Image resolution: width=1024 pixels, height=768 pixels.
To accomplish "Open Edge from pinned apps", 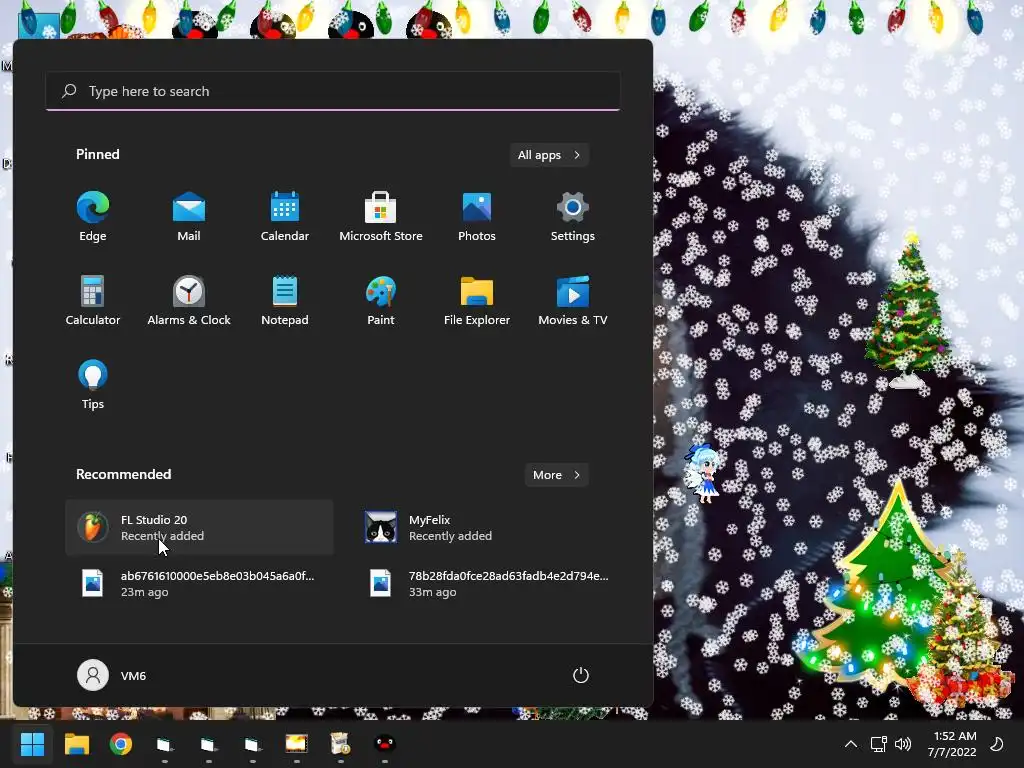I will pos(93,217).
